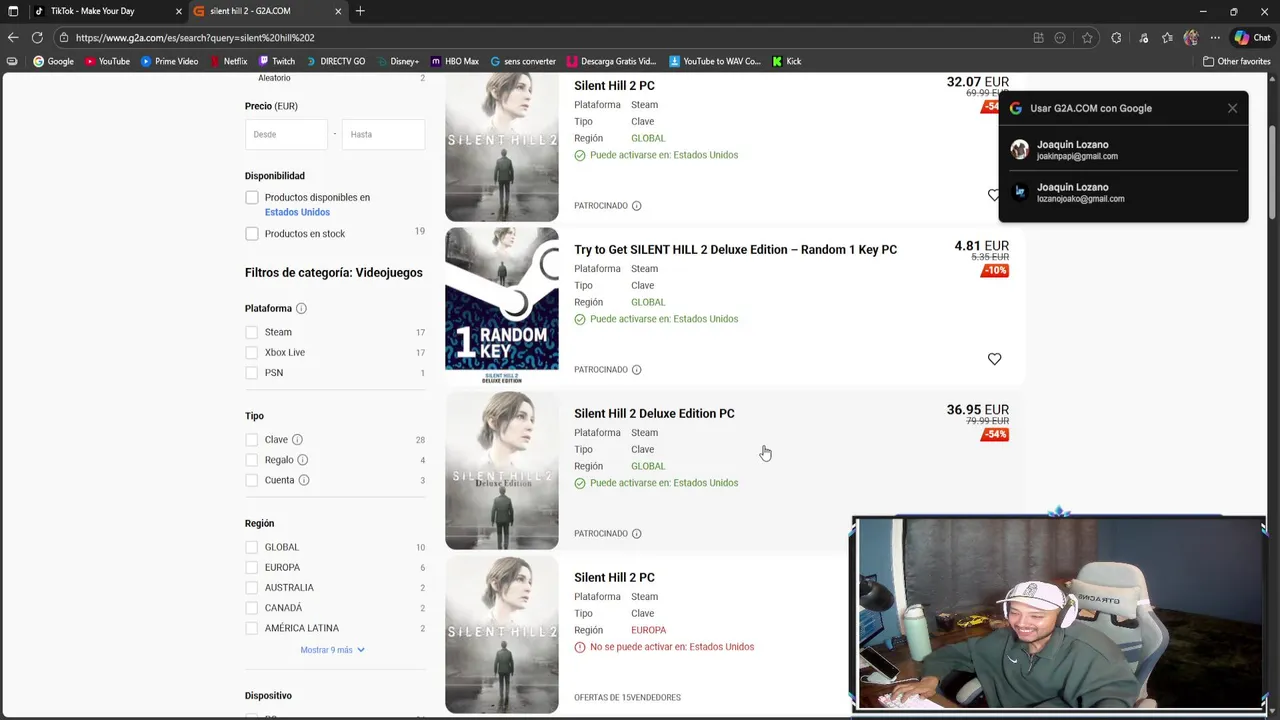1280x720 pixels.
Task: Open the YouTube bookmark
Action: coord(107,61)
